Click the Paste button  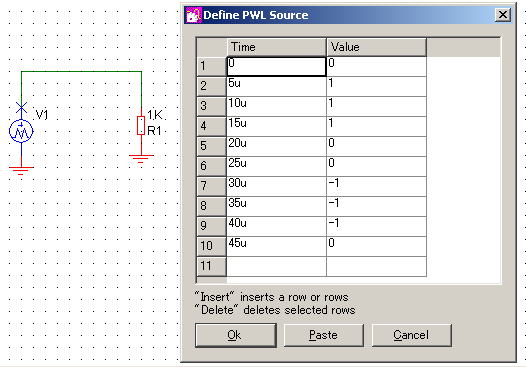(x=324, y=335)
